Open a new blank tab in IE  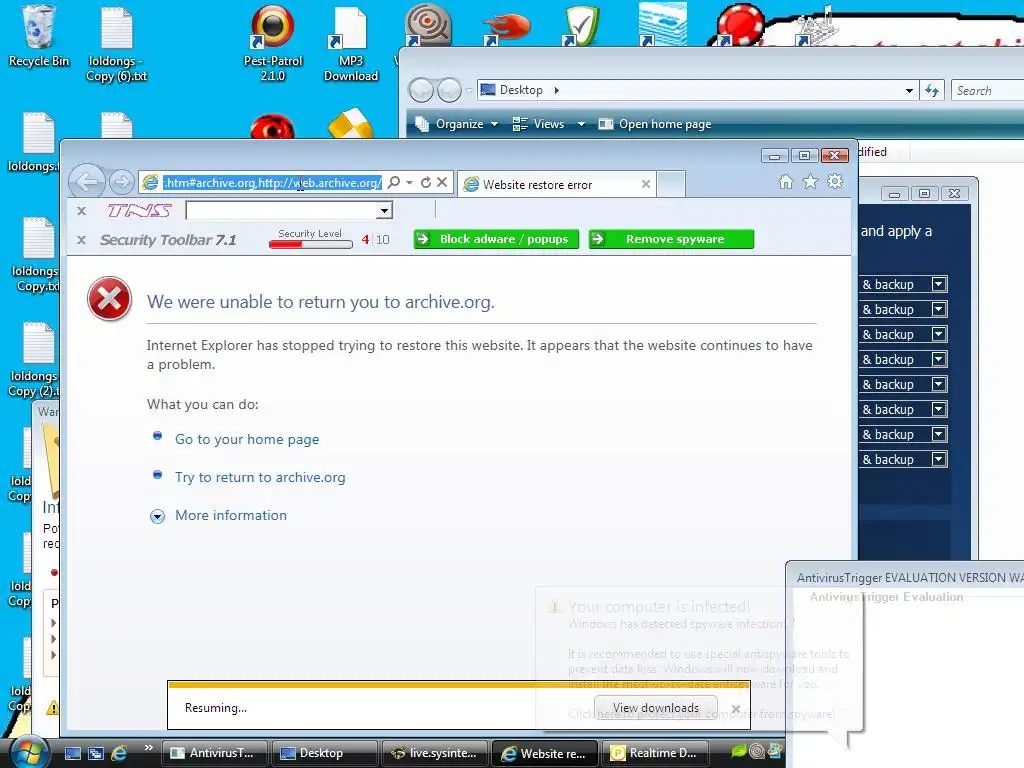[x=671, y=184]
